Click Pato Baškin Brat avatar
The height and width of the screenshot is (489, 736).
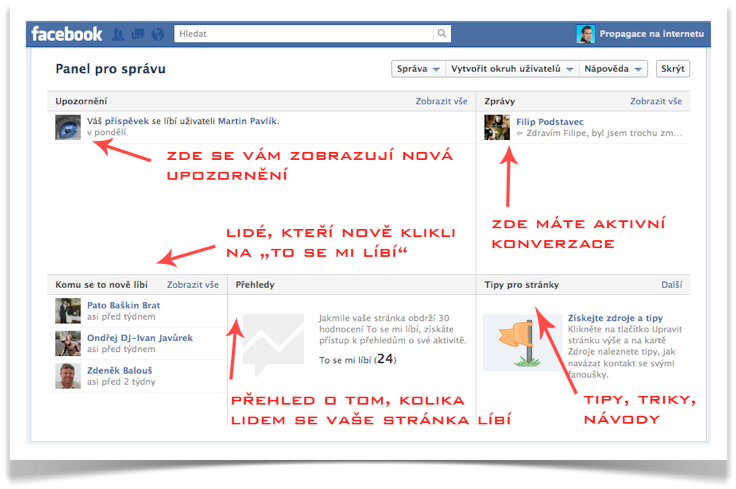pyautogui.click(x=68, y=311)
